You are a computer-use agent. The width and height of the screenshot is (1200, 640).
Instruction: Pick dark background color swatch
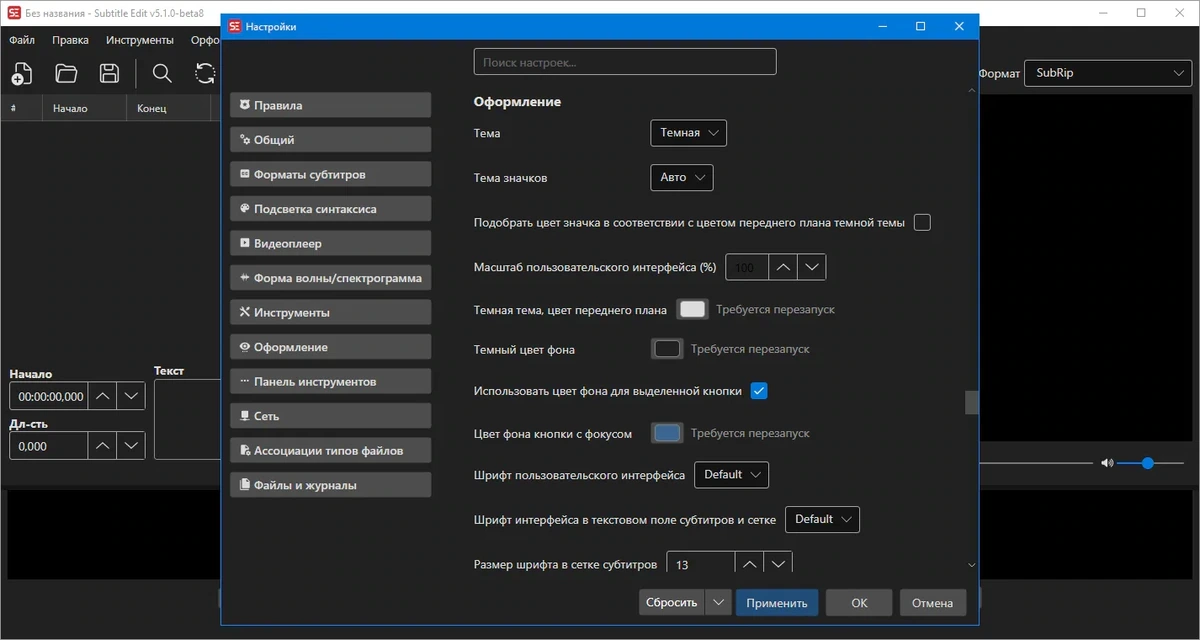click(x=667, y=349)
